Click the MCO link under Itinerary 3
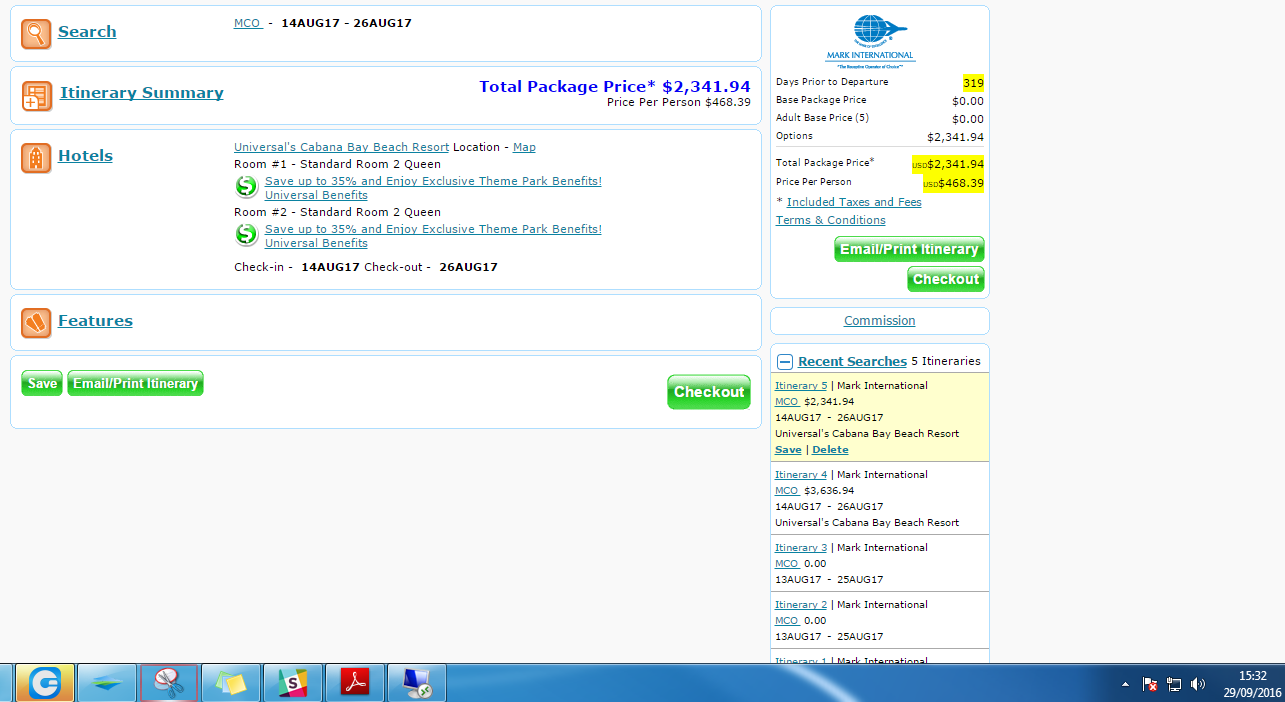Screen dimensions: 1285x702 click(787, 563)
